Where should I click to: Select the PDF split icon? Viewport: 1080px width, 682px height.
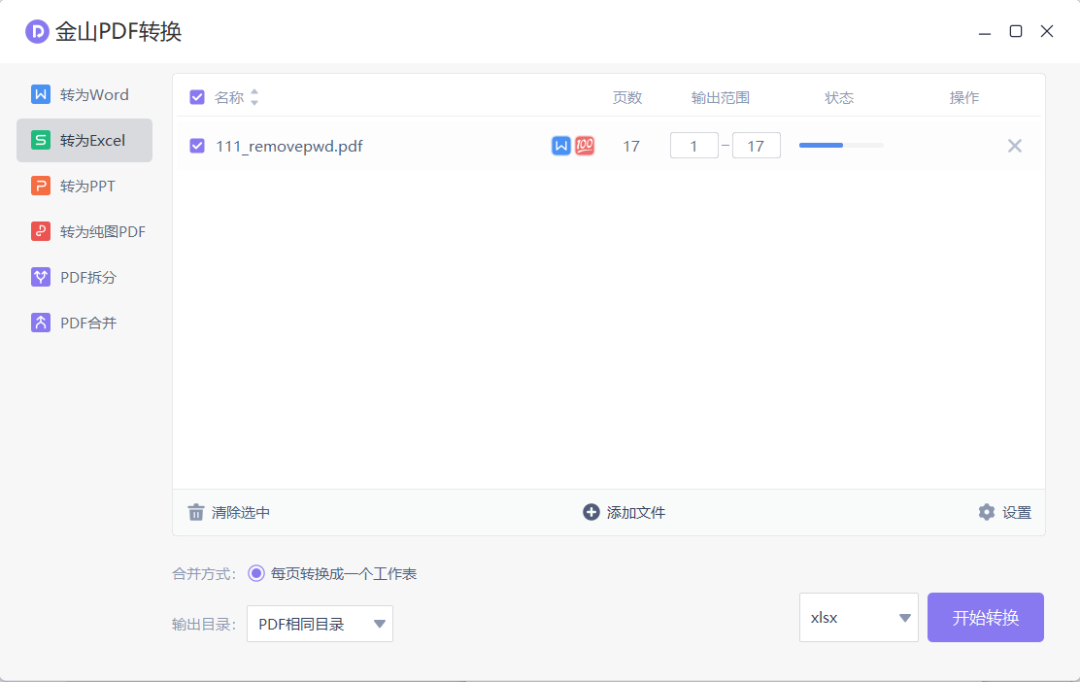[x=41, y=277]
